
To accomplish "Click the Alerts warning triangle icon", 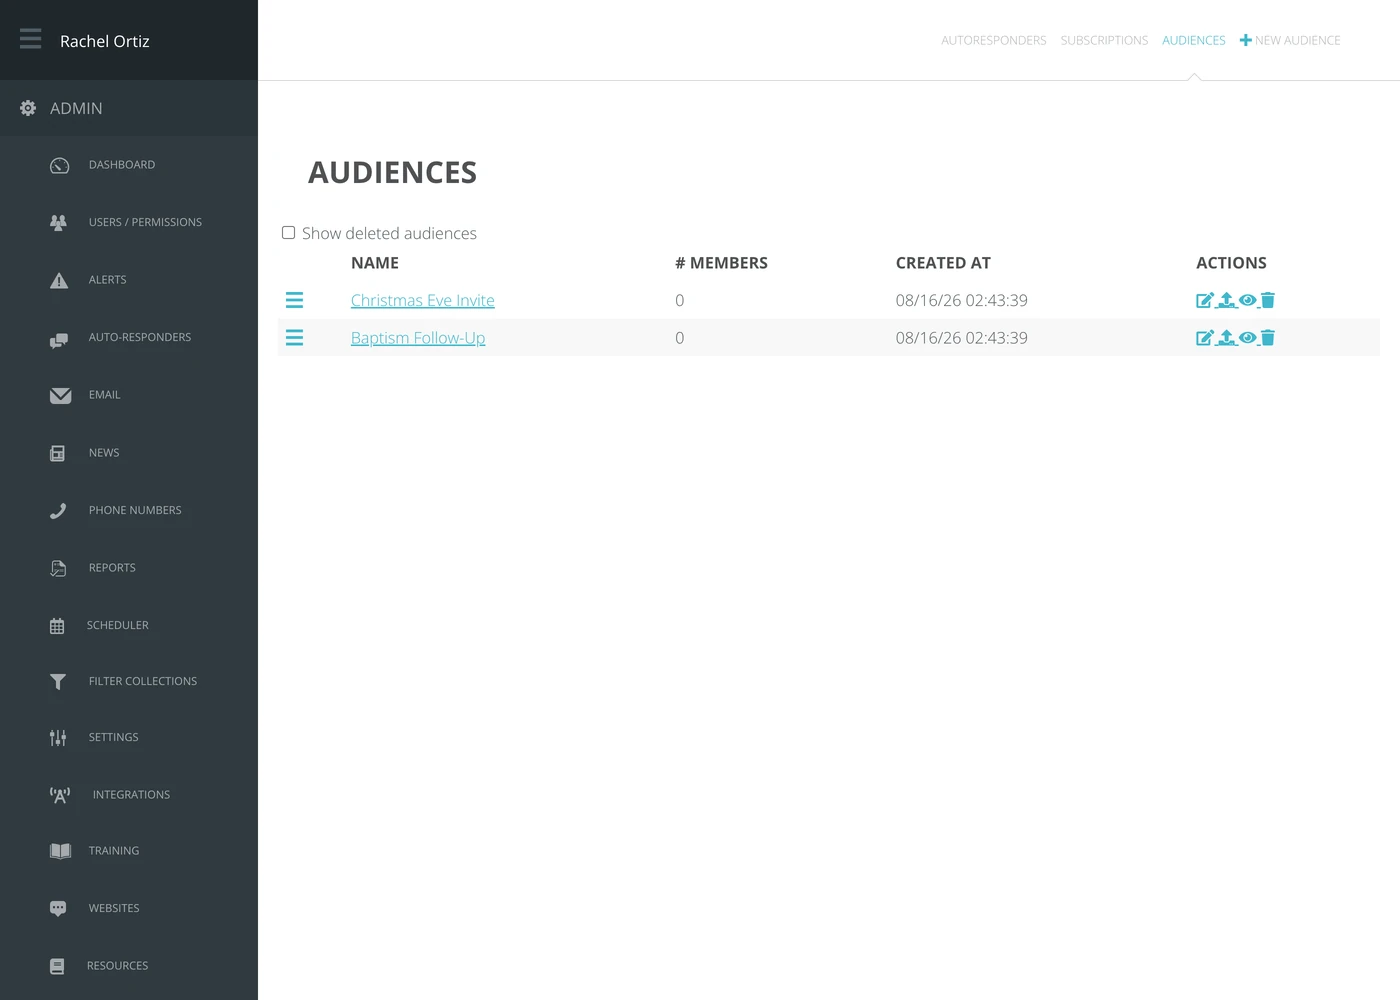I will pyautogui.click(x=59, y=280).
